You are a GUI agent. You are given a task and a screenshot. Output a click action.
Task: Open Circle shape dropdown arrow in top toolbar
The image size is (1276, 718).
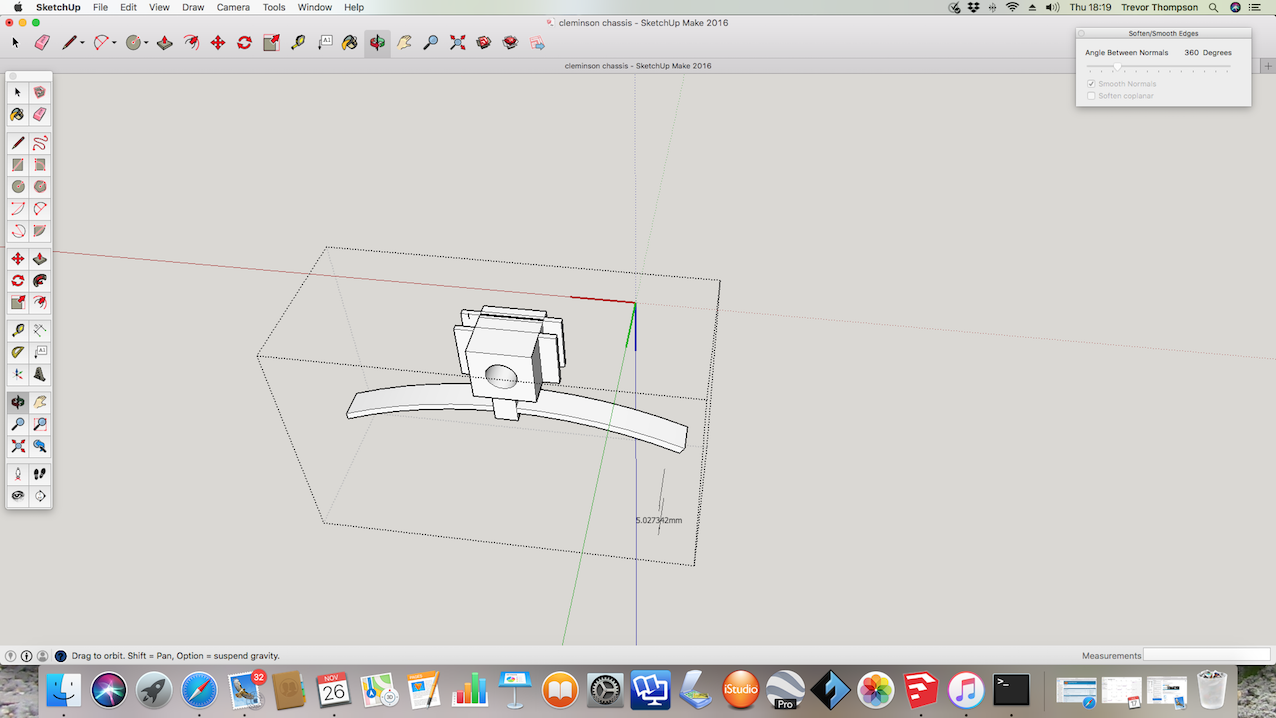146,43
